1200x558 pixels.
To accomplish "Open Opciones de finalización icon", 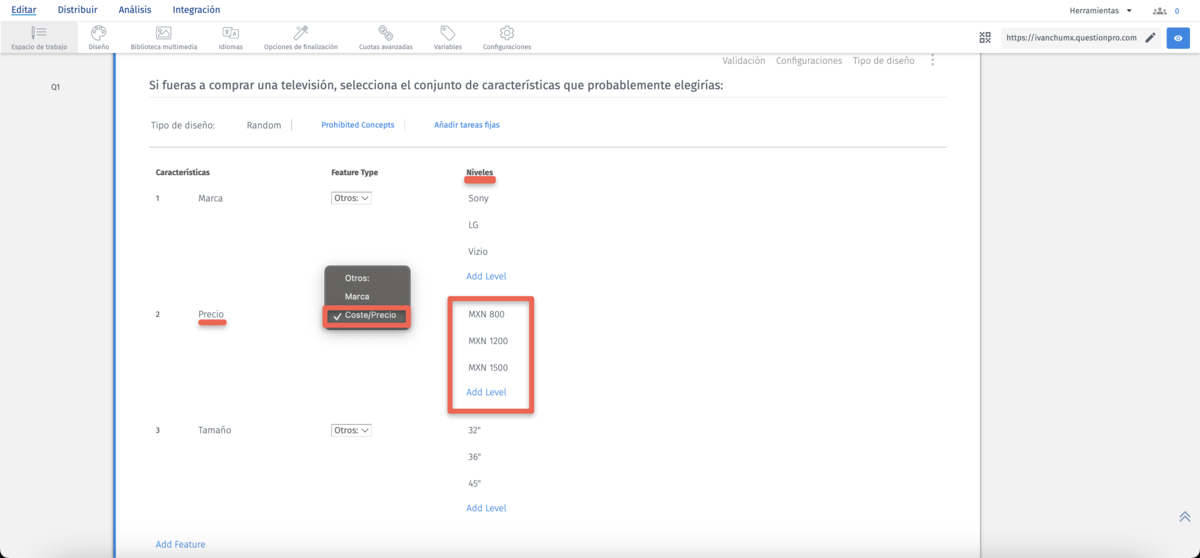I will point(300,34).
